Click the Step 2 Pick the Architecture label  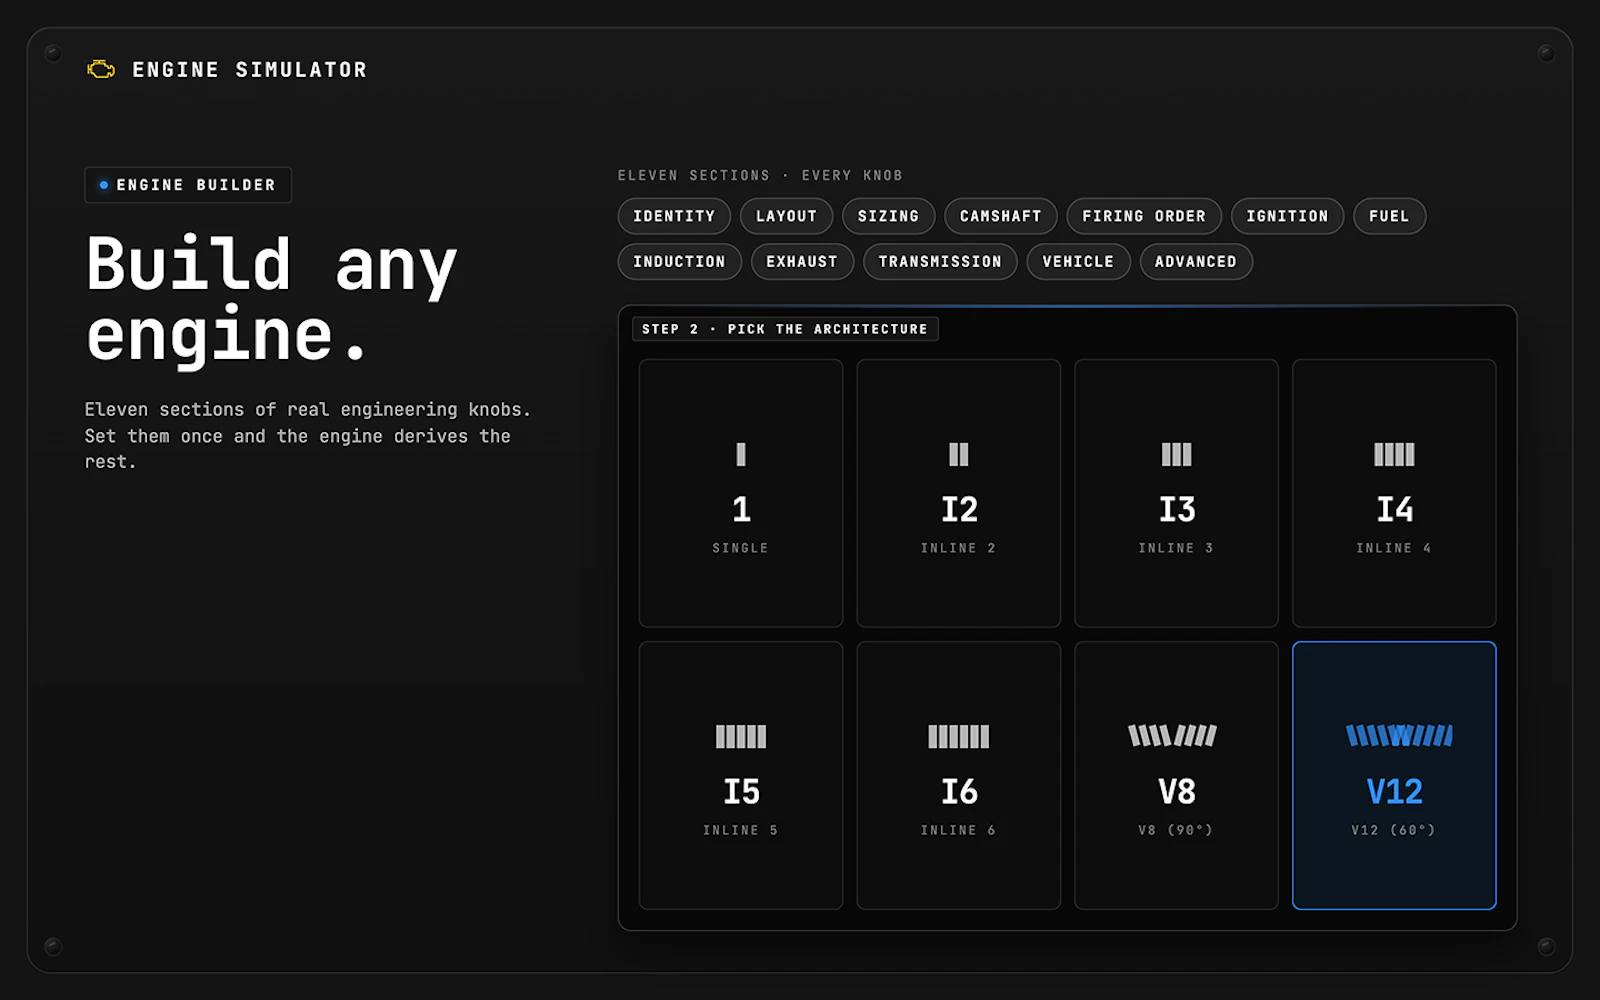click(785, 329)
